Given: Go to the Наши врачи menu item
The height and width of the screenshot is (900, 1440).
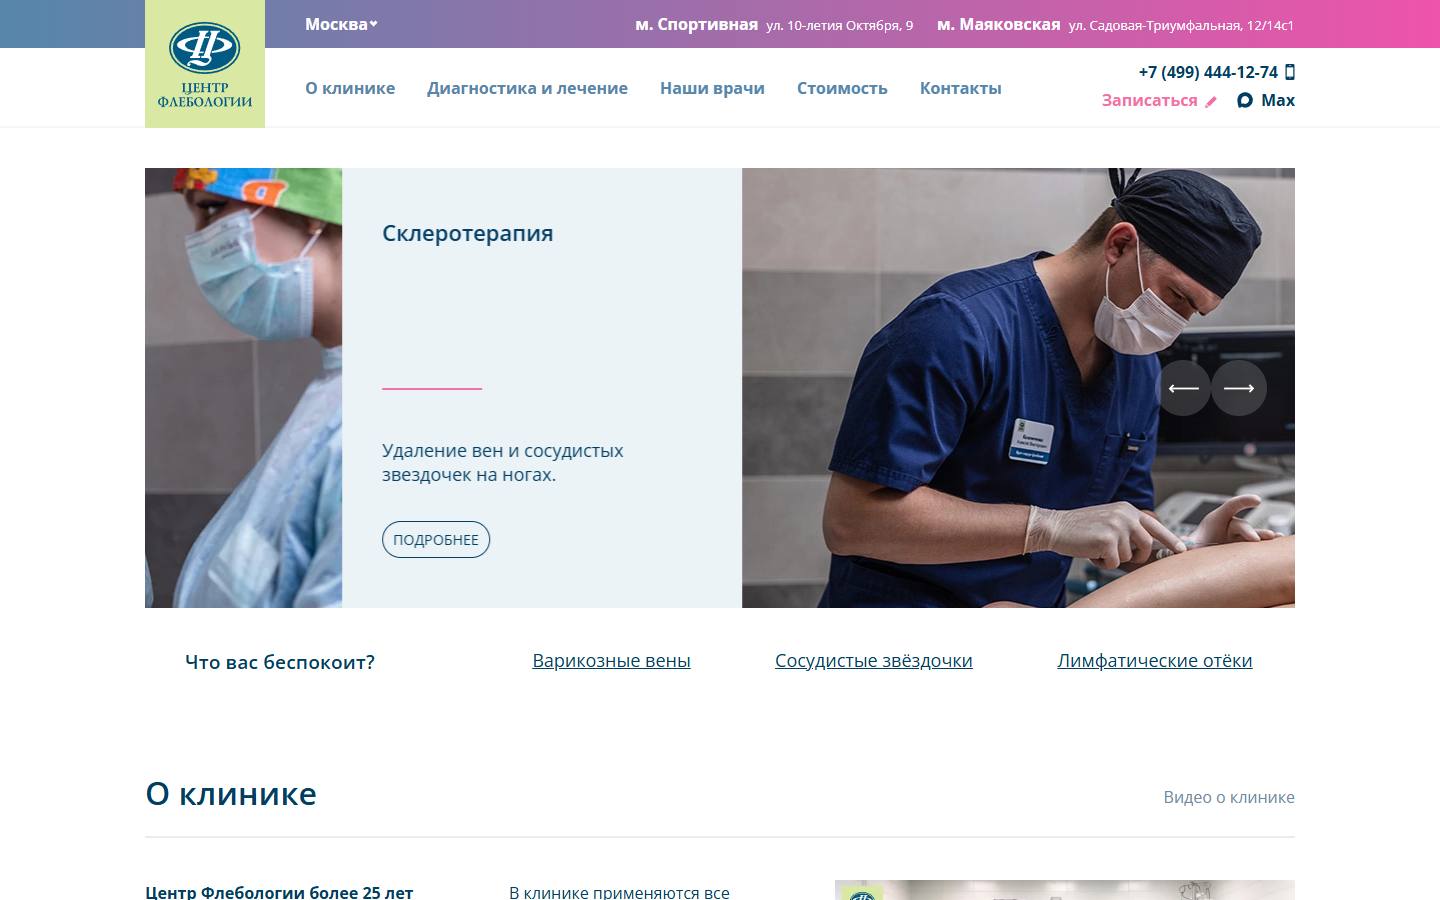Looking at the screenshot, I should click(712, 88).
